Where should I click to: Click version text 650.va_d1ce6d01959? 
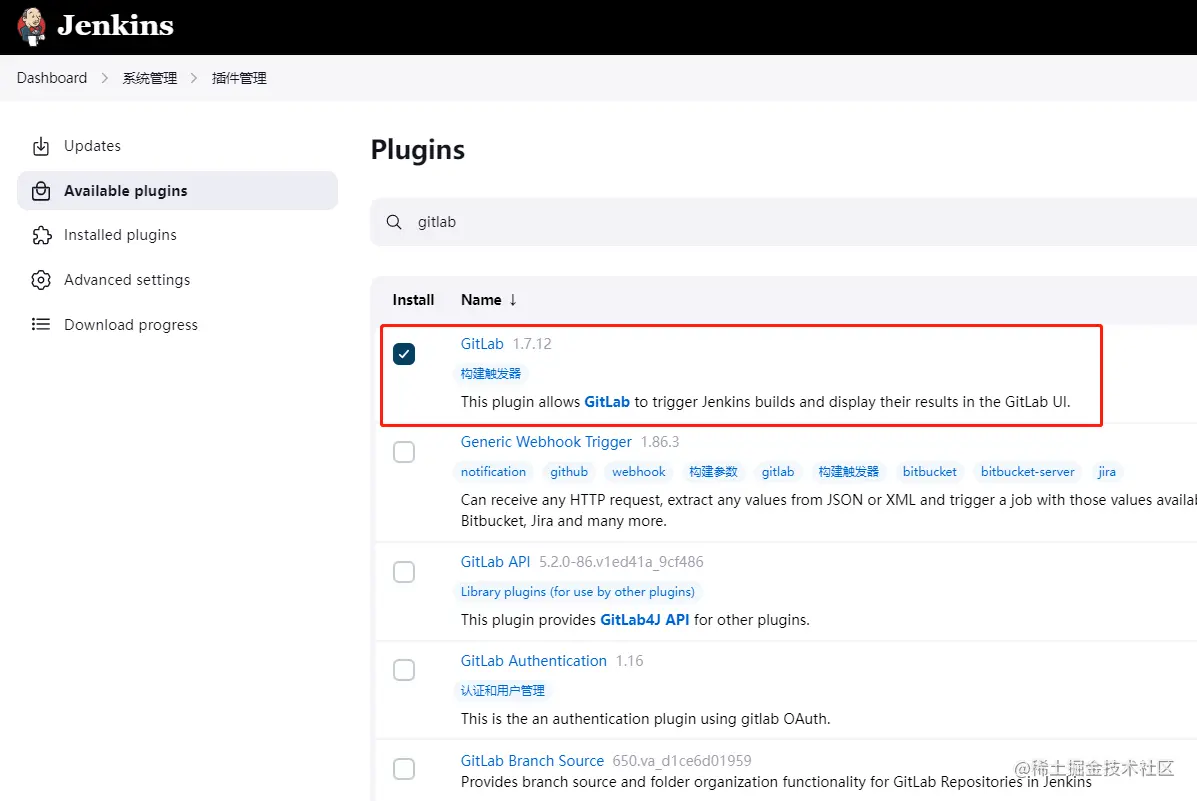point(682,761)
